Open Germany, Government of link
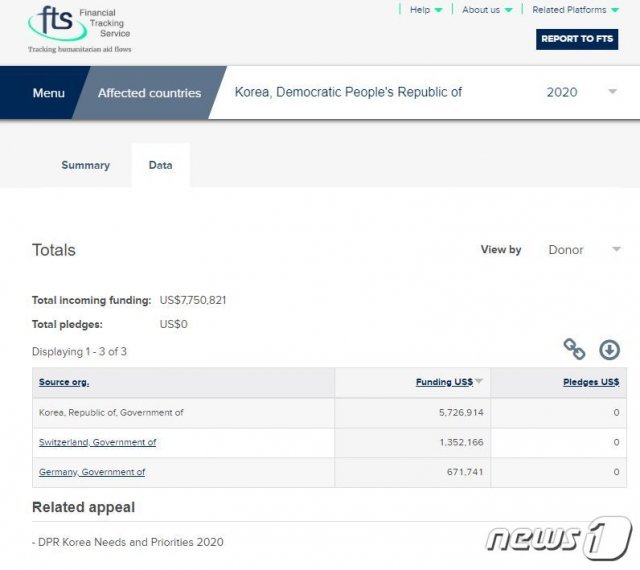The height and width of the screenshot is (570, 640). (92, 472)
